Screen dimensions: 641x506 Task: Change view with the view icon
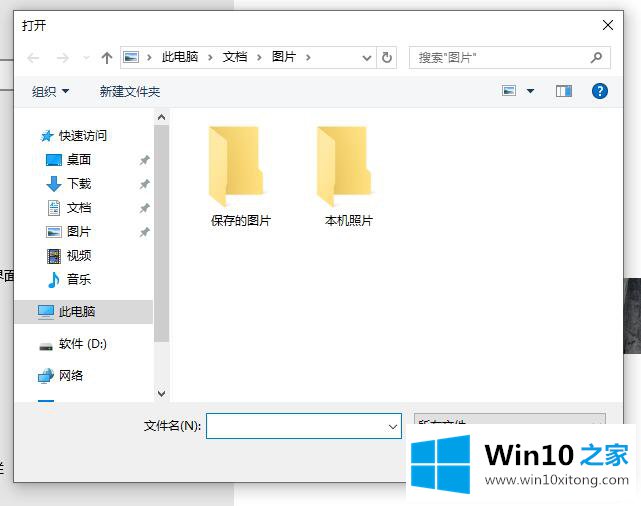(509, 90)
